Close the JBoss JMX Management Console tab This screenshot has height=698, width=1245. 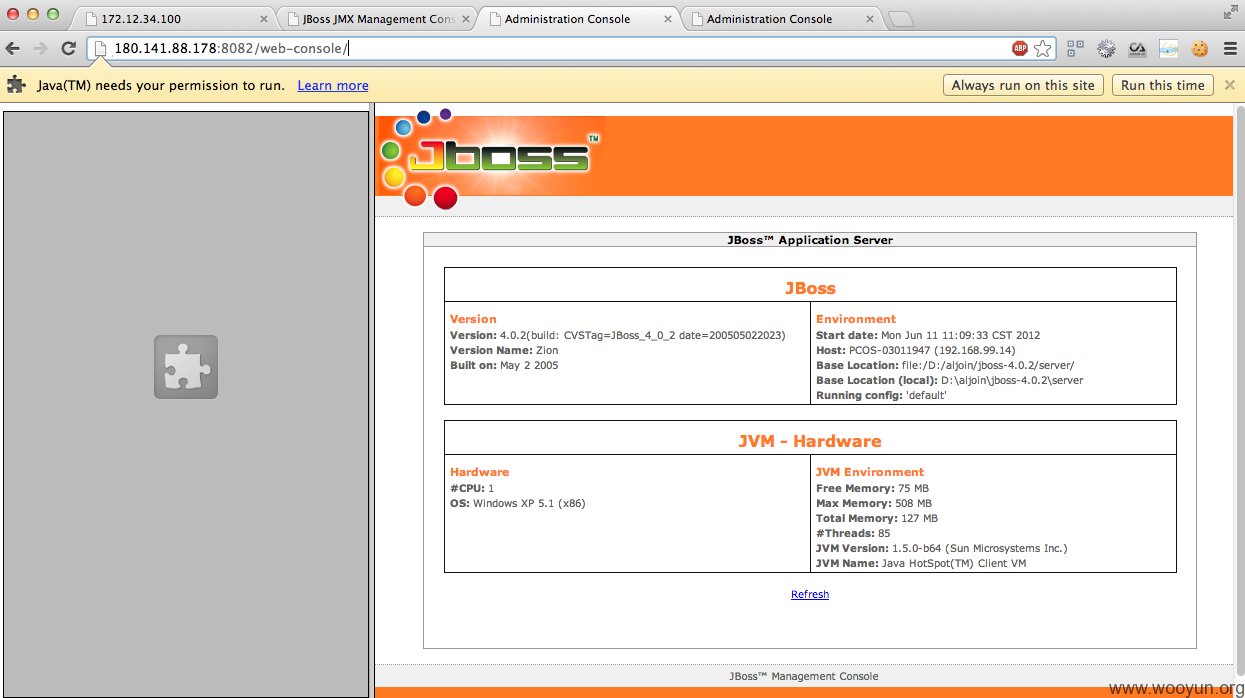[465, 19]
